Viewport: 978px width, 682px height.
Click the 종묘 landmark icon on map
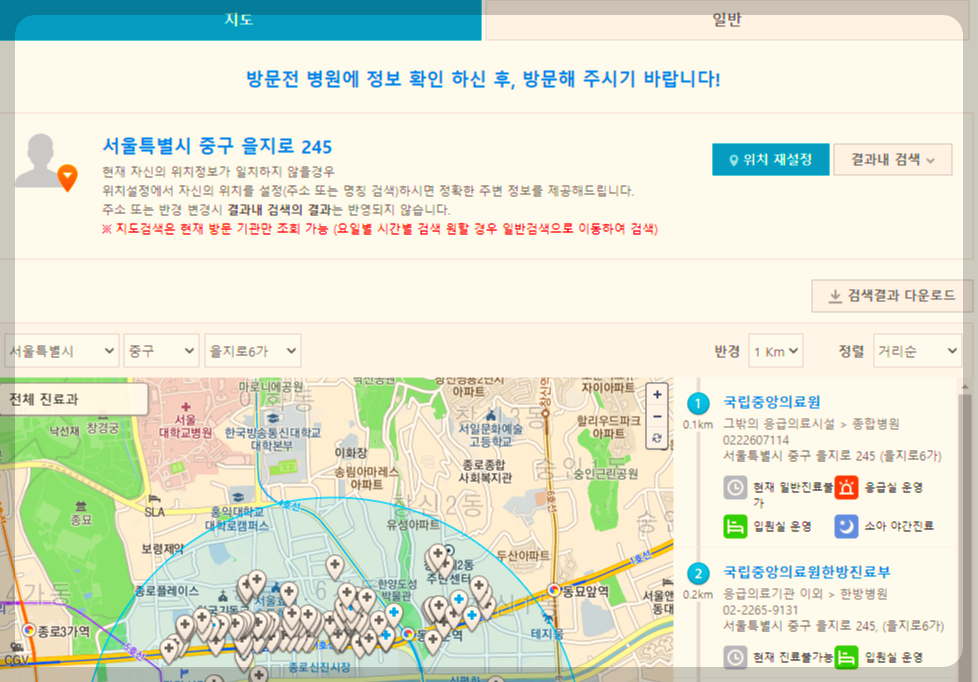80,505
